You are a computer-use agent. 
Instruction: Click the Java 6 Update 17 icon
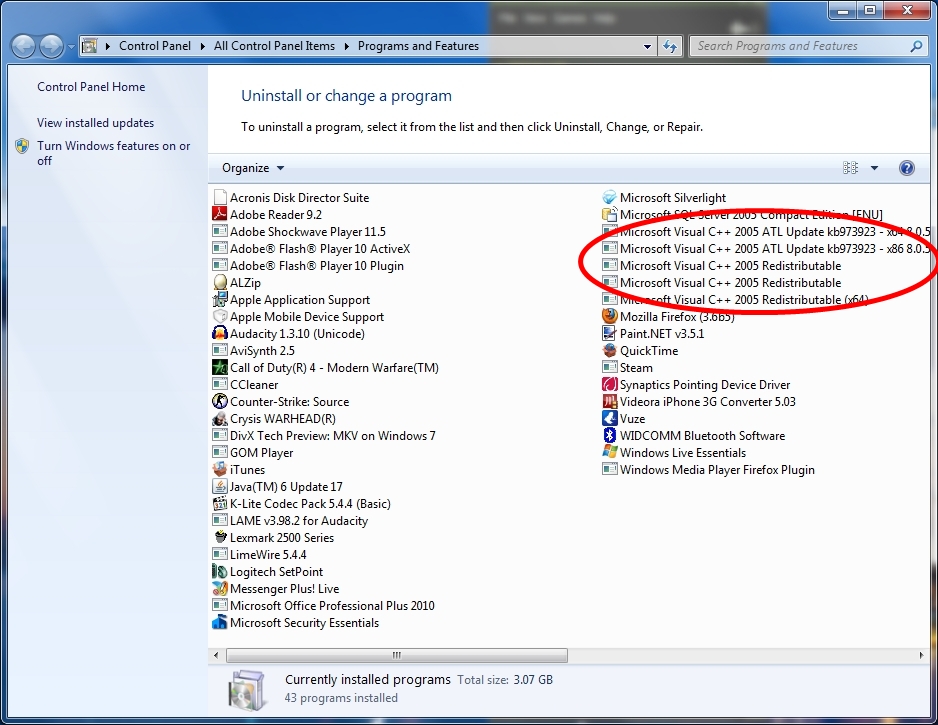(220, 486)
